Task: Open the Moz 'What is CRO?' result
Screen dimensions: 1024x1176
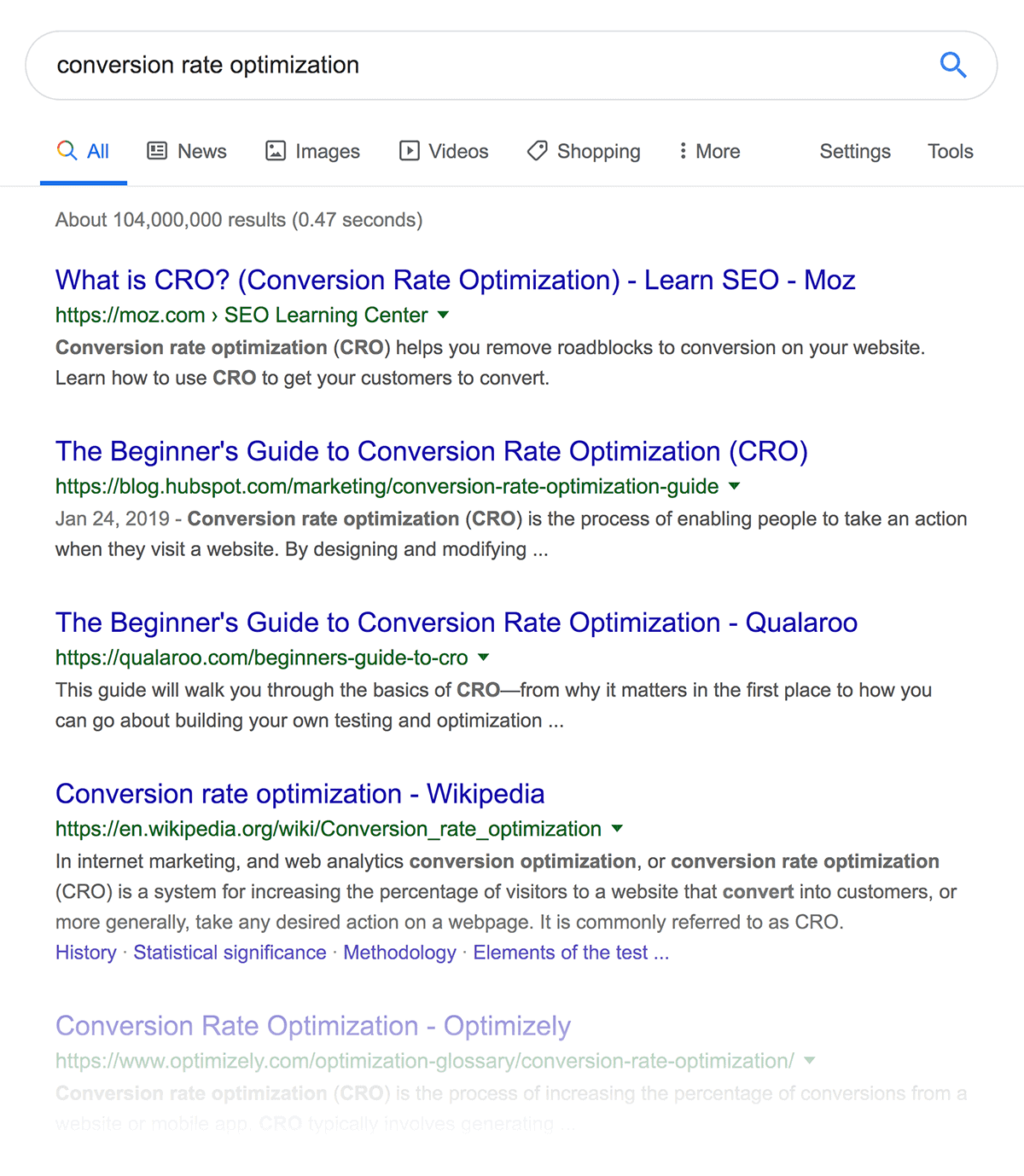Action: coord(455,280)
